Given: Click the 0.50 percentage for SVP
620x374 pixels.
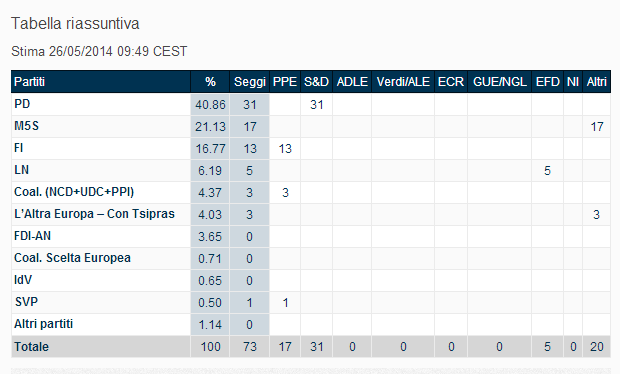Looking at the screenshot, I should click(x=210, y=303).
